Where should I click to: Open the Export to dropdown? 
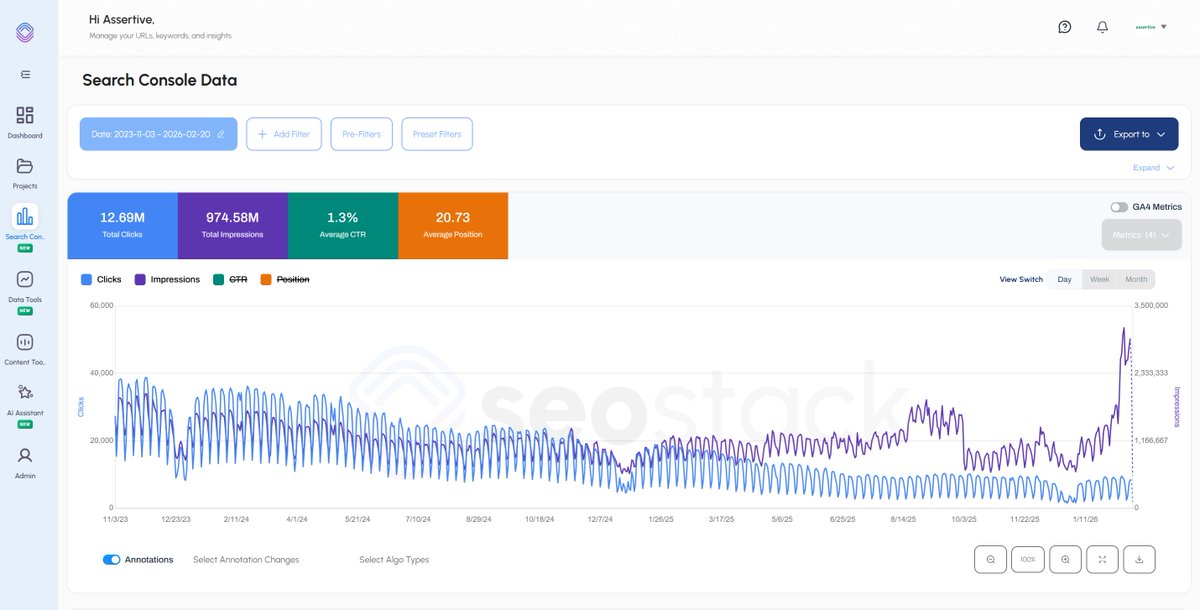tap(1129, 134)
